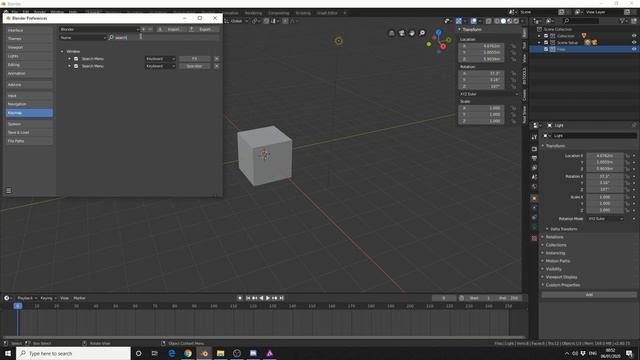This screenshot has height=360, width=640.
Task: Toggle the Scene Setup exclude checkbox
Action: point(546,42)
